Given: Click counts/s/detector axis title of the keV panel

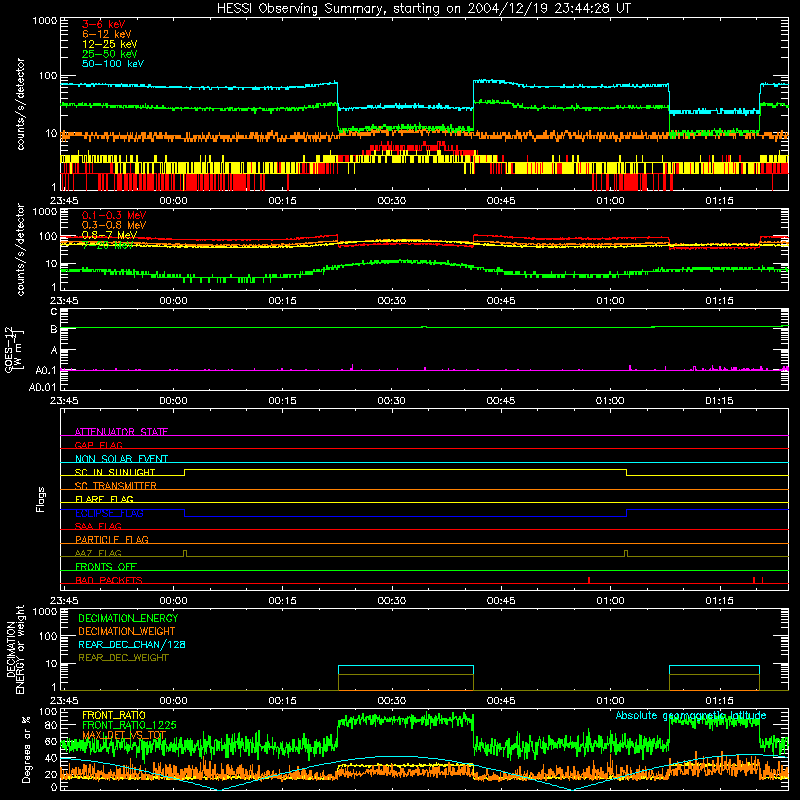Looking at the screenshot, I should 20,104.
